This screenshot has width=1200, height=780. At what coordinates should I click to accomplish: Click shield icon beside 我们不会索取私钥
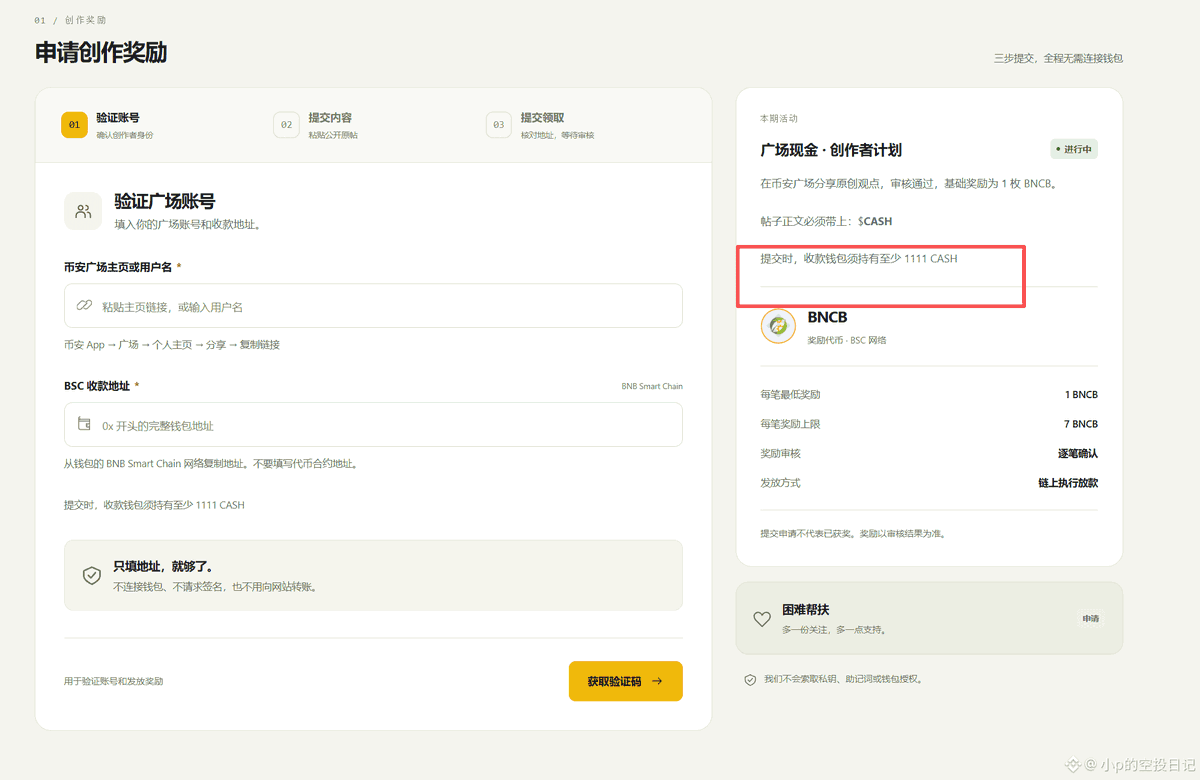[750, 679]
